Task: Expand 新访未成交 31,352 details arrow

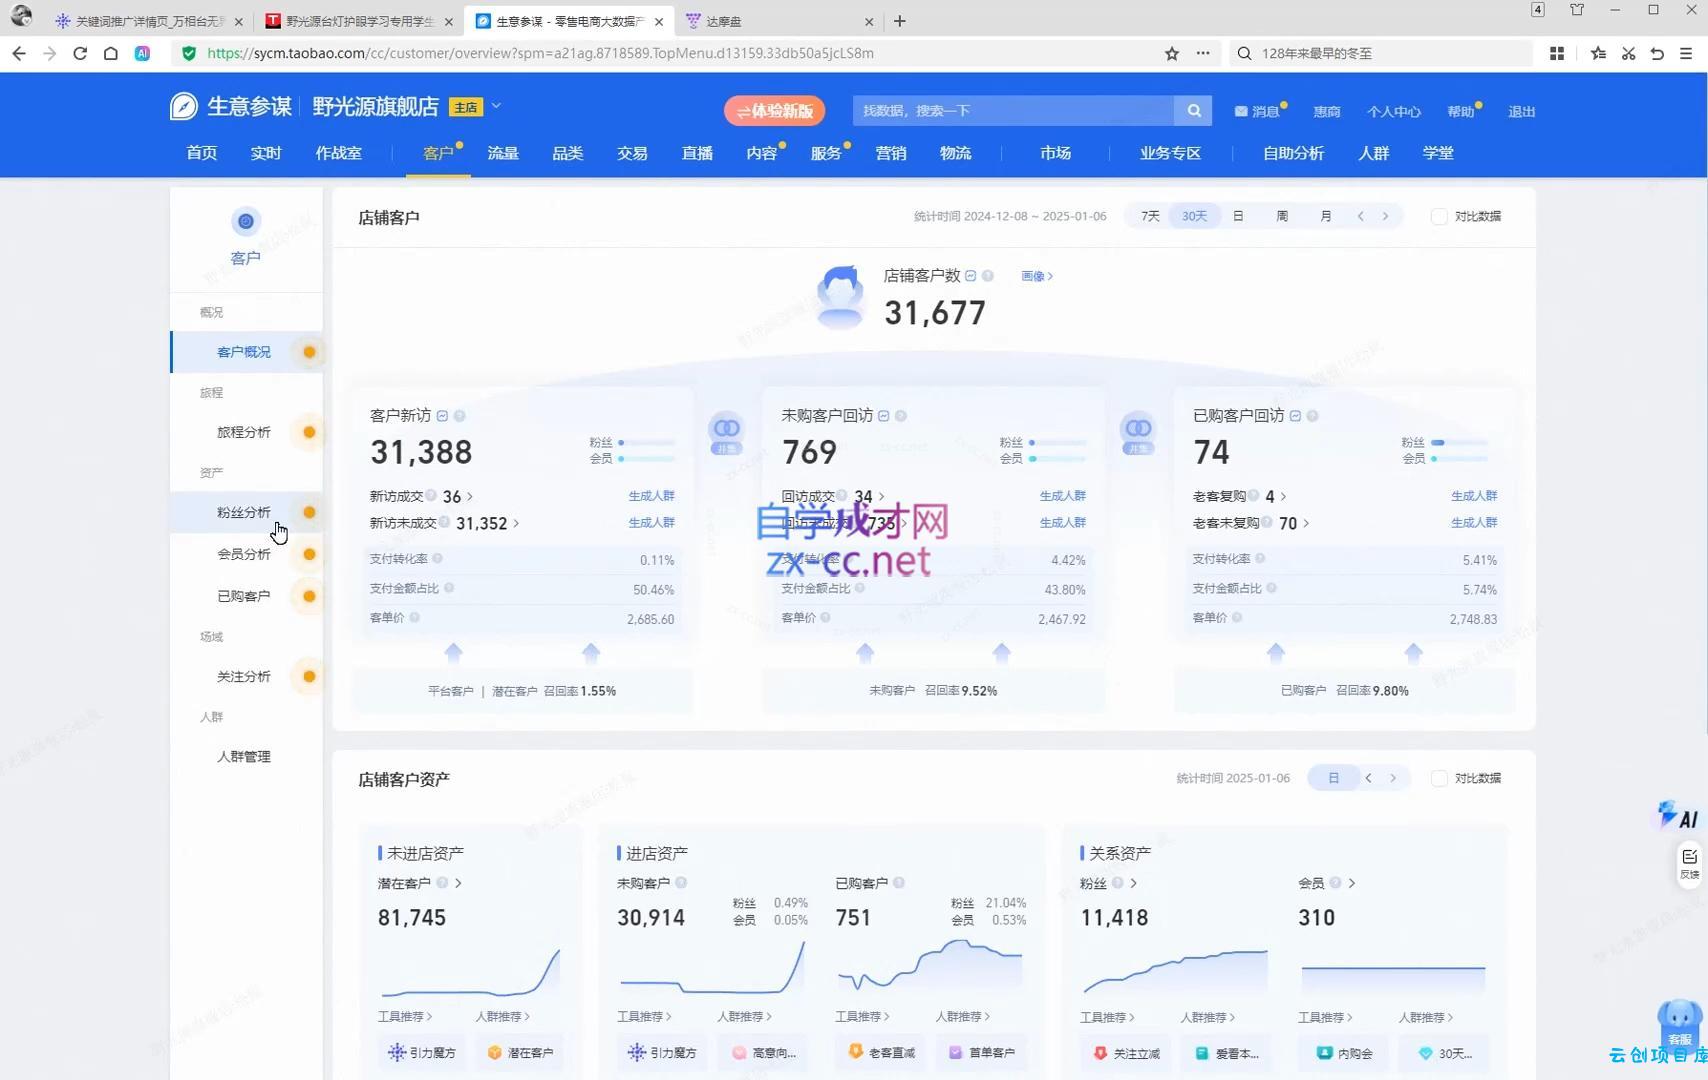Action: pos(516,524)
